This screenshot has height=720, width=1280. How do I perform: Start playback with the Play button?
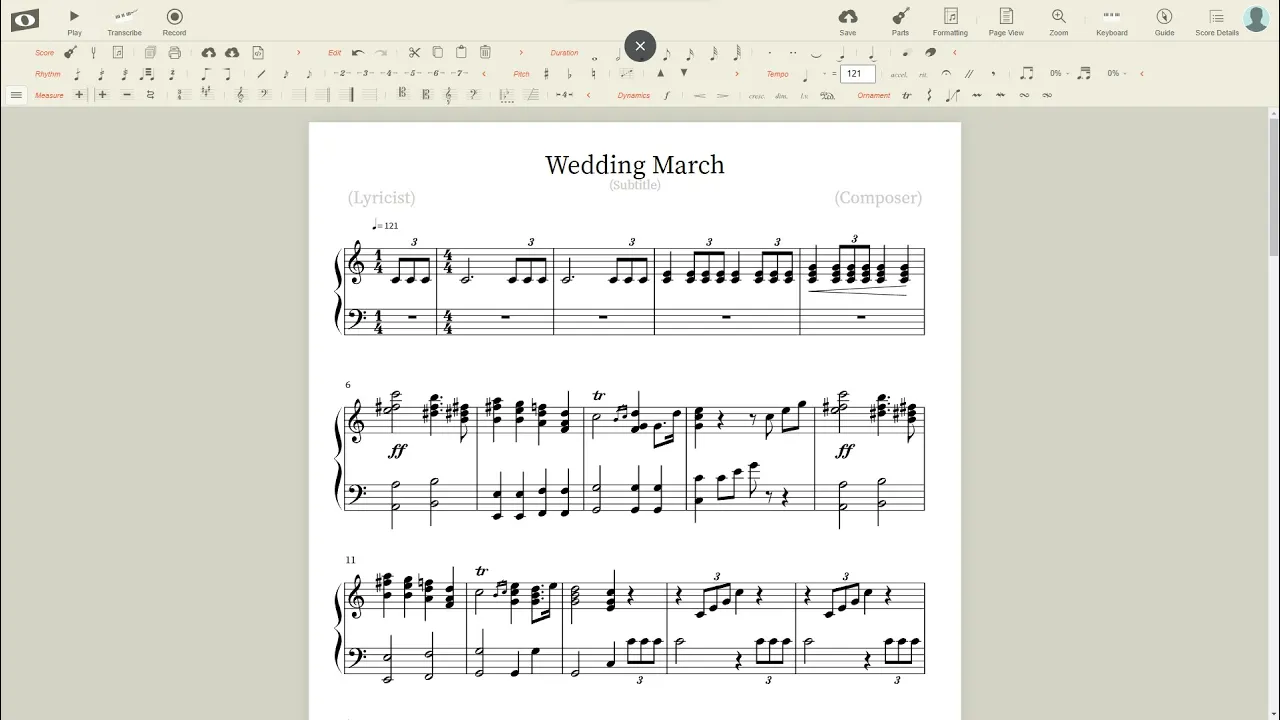pyautogui.click(x=74, y=20)
